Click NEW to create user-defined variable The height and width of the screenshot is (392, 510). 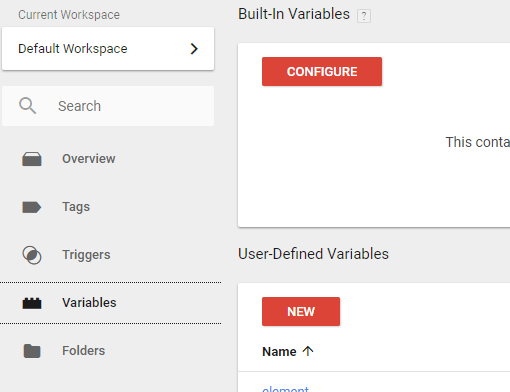coord(301,311)
